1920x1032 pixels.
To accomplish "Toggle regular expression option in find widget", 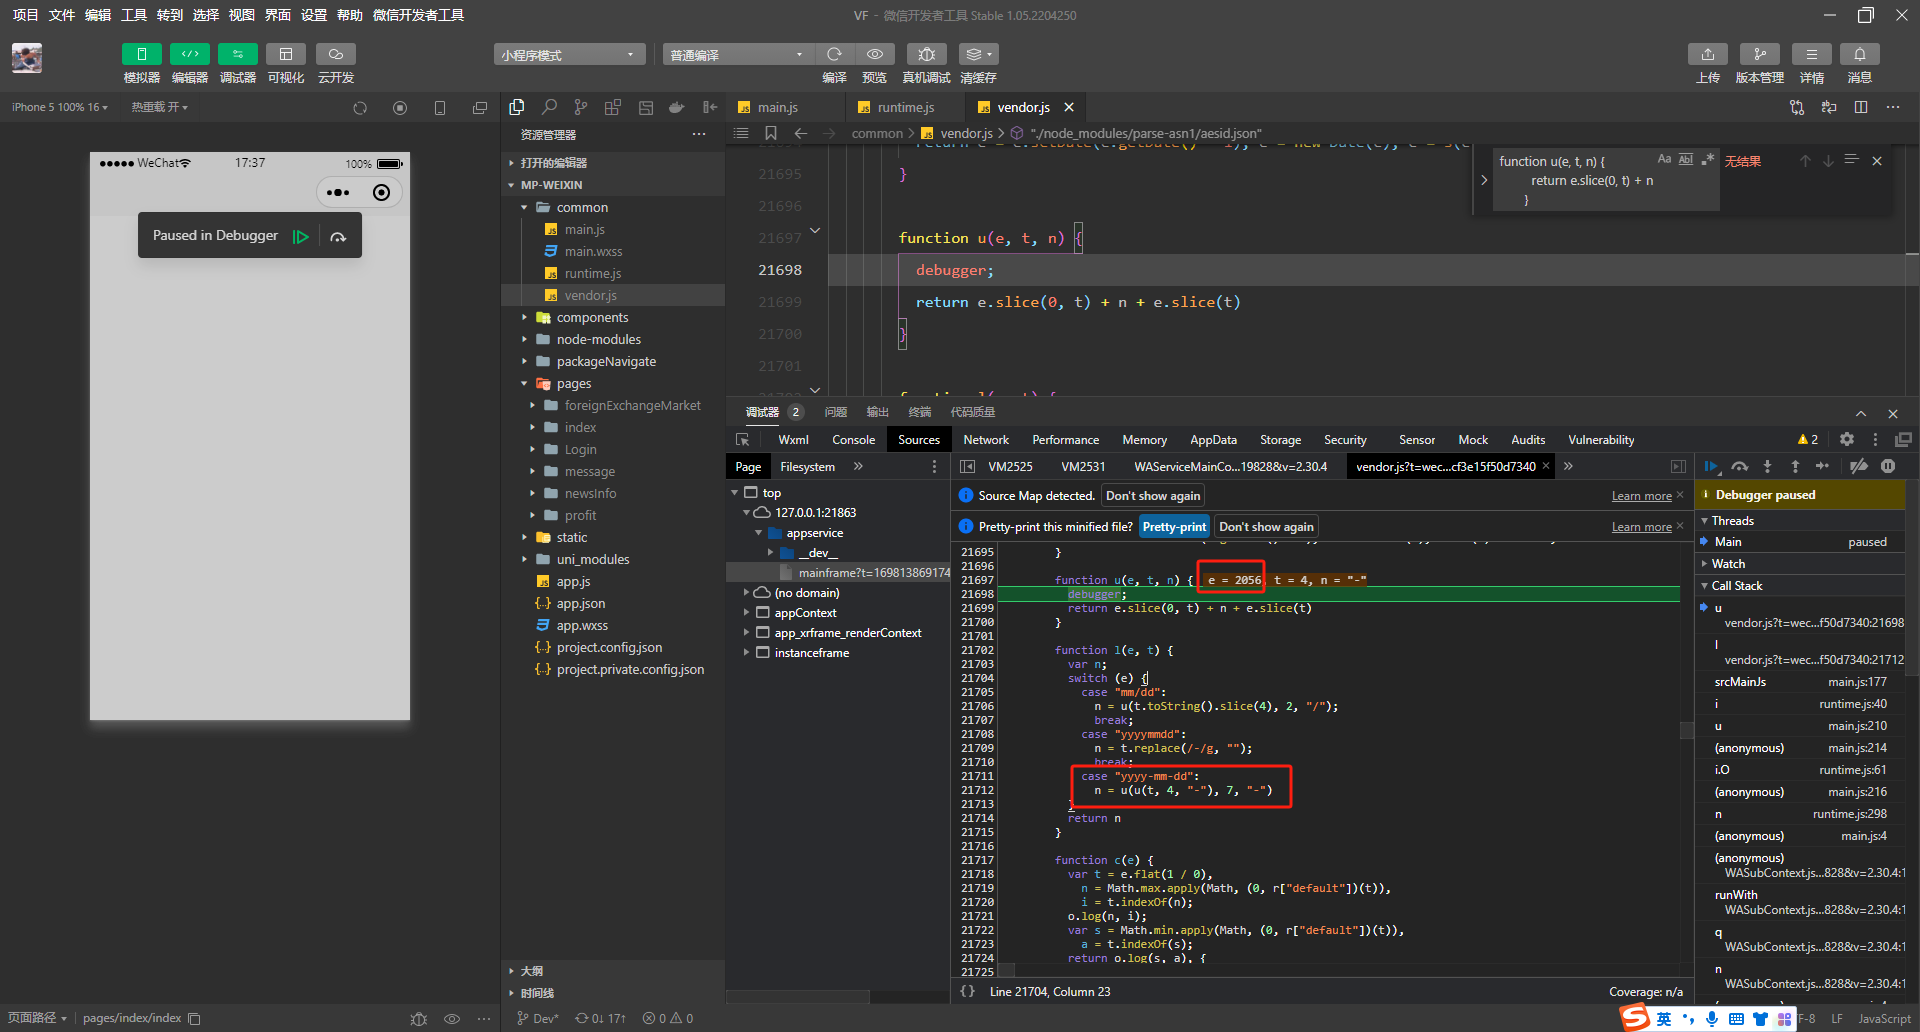I will 1708,160.
